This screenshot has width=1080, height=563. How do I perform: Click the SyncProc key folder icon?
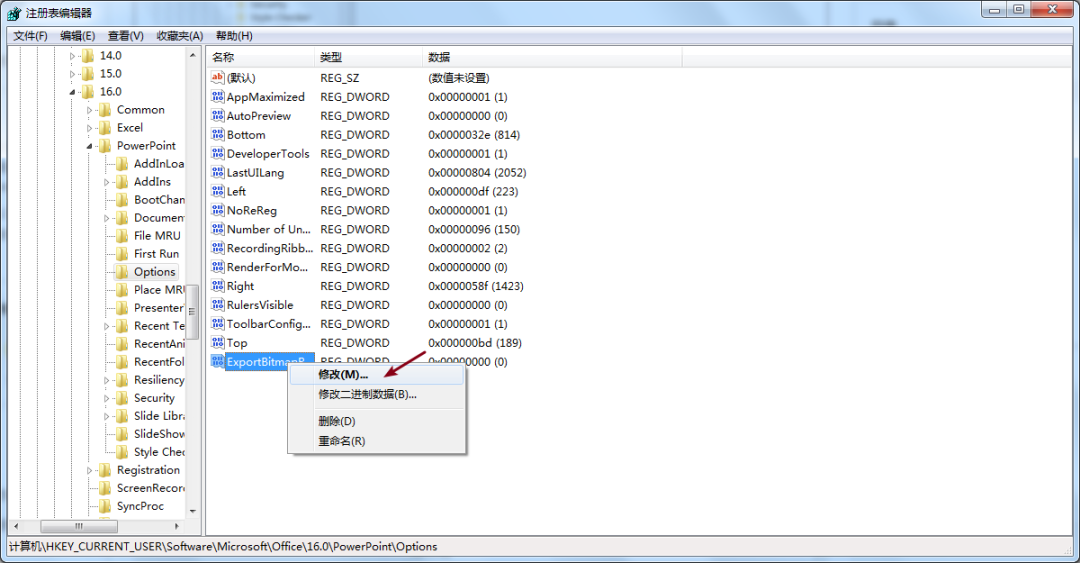pos(105,506)
